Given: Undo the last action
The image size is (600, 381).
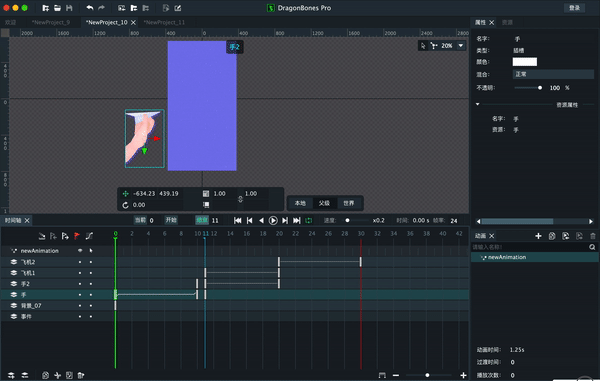Looking at the screenshot, I should point(90,8).
